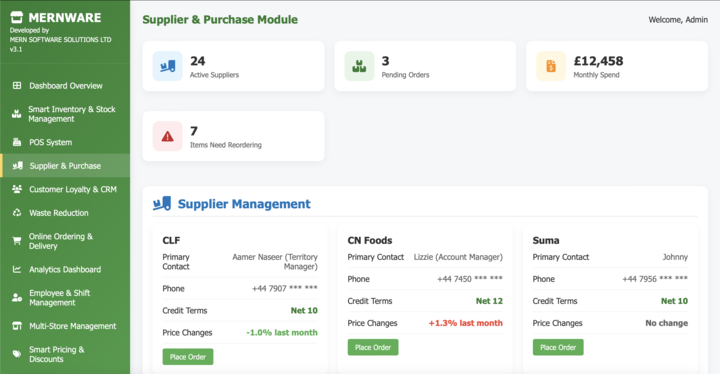Go to Smart Inventory & Stock Management
This screenshot has height=374, width=720.
pos(65,114)
